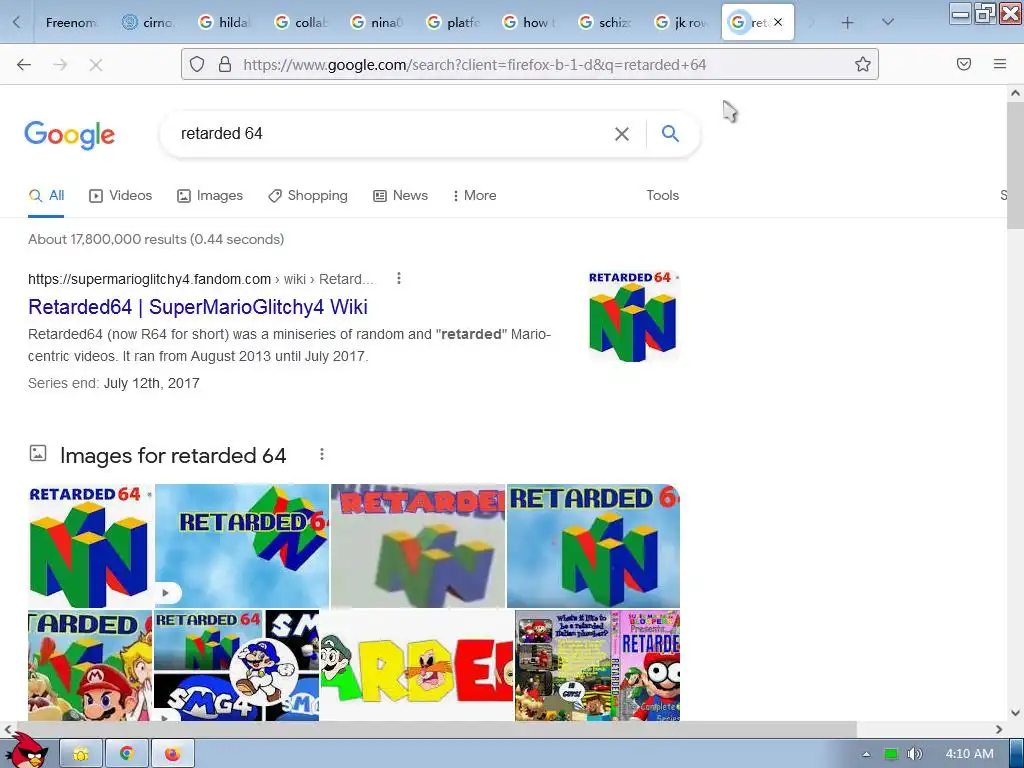Open the SMG4 collage image
Screen dimensions: 1024x768
[x=236, y=665]
